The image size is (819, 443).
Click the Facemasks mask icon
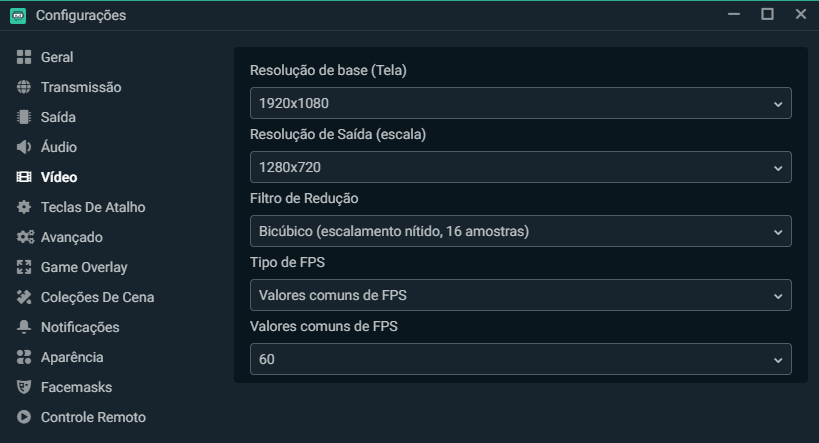[24, 387]
